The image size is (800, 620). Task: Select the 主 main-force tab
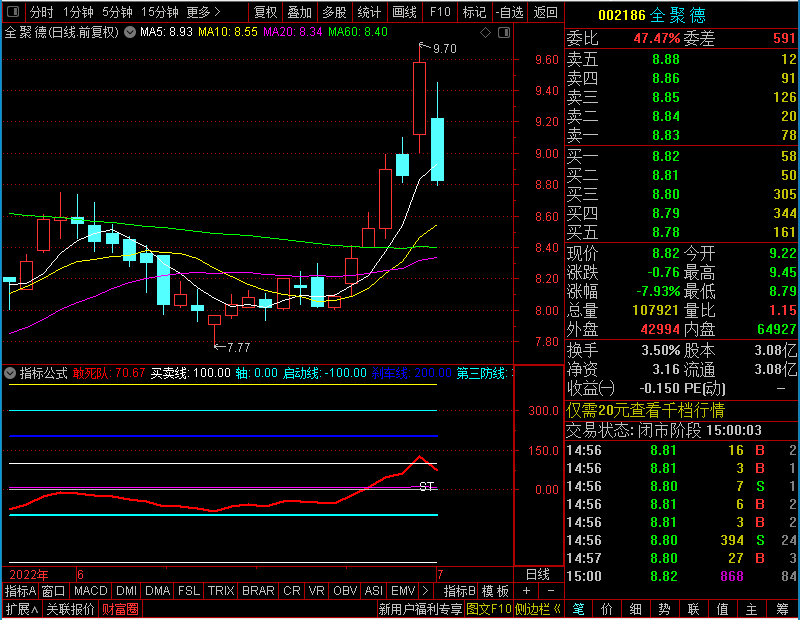pos(752,609)
